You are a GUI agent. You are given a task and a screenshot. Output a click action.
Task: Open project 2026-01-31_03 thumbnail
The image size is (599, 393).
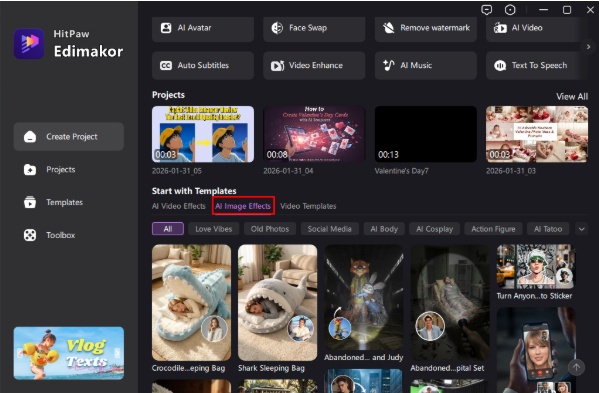click(x=537, y=134)
